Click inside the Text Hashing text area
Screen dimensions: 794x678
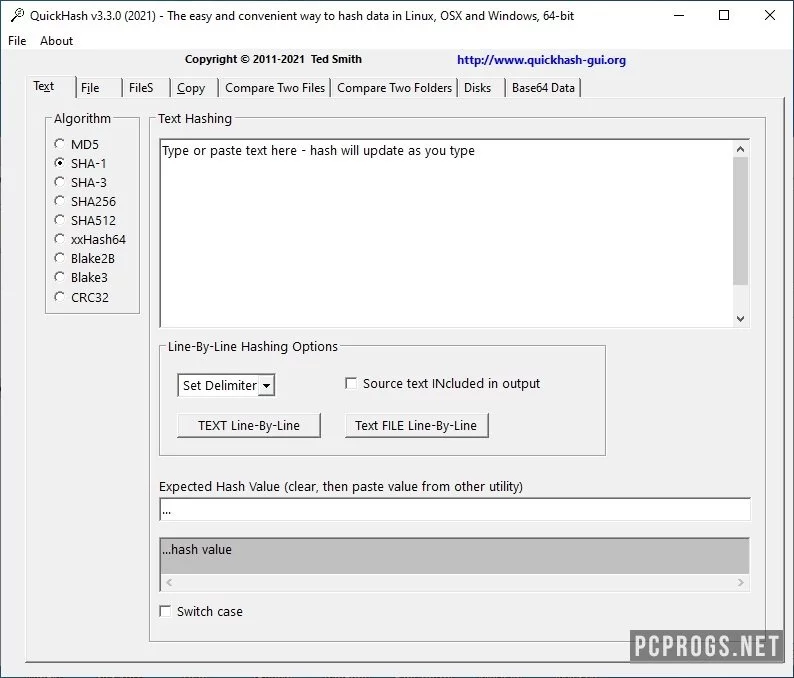tap(446, 233)
